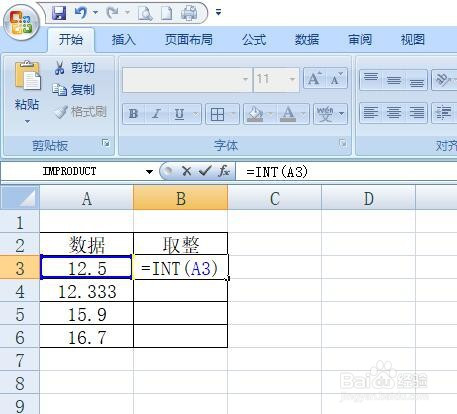Align text right
The image size is (457, 414).
tap(416, 113)
